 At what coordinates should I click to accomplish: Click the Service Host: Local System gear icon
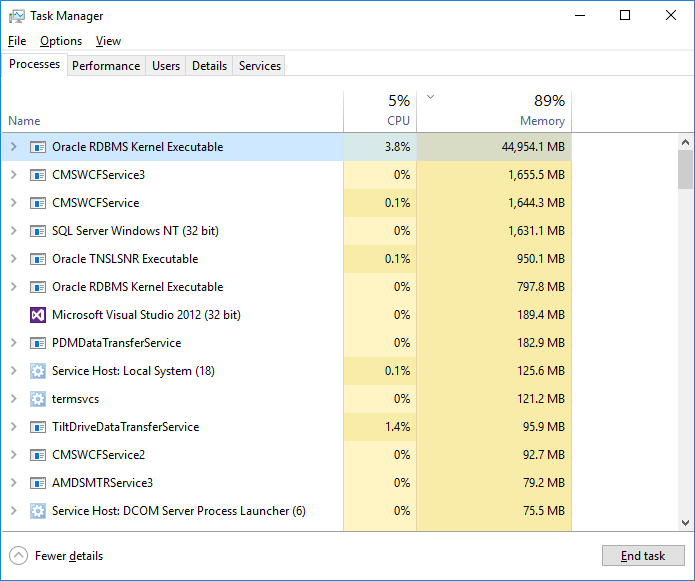(38, 371)
